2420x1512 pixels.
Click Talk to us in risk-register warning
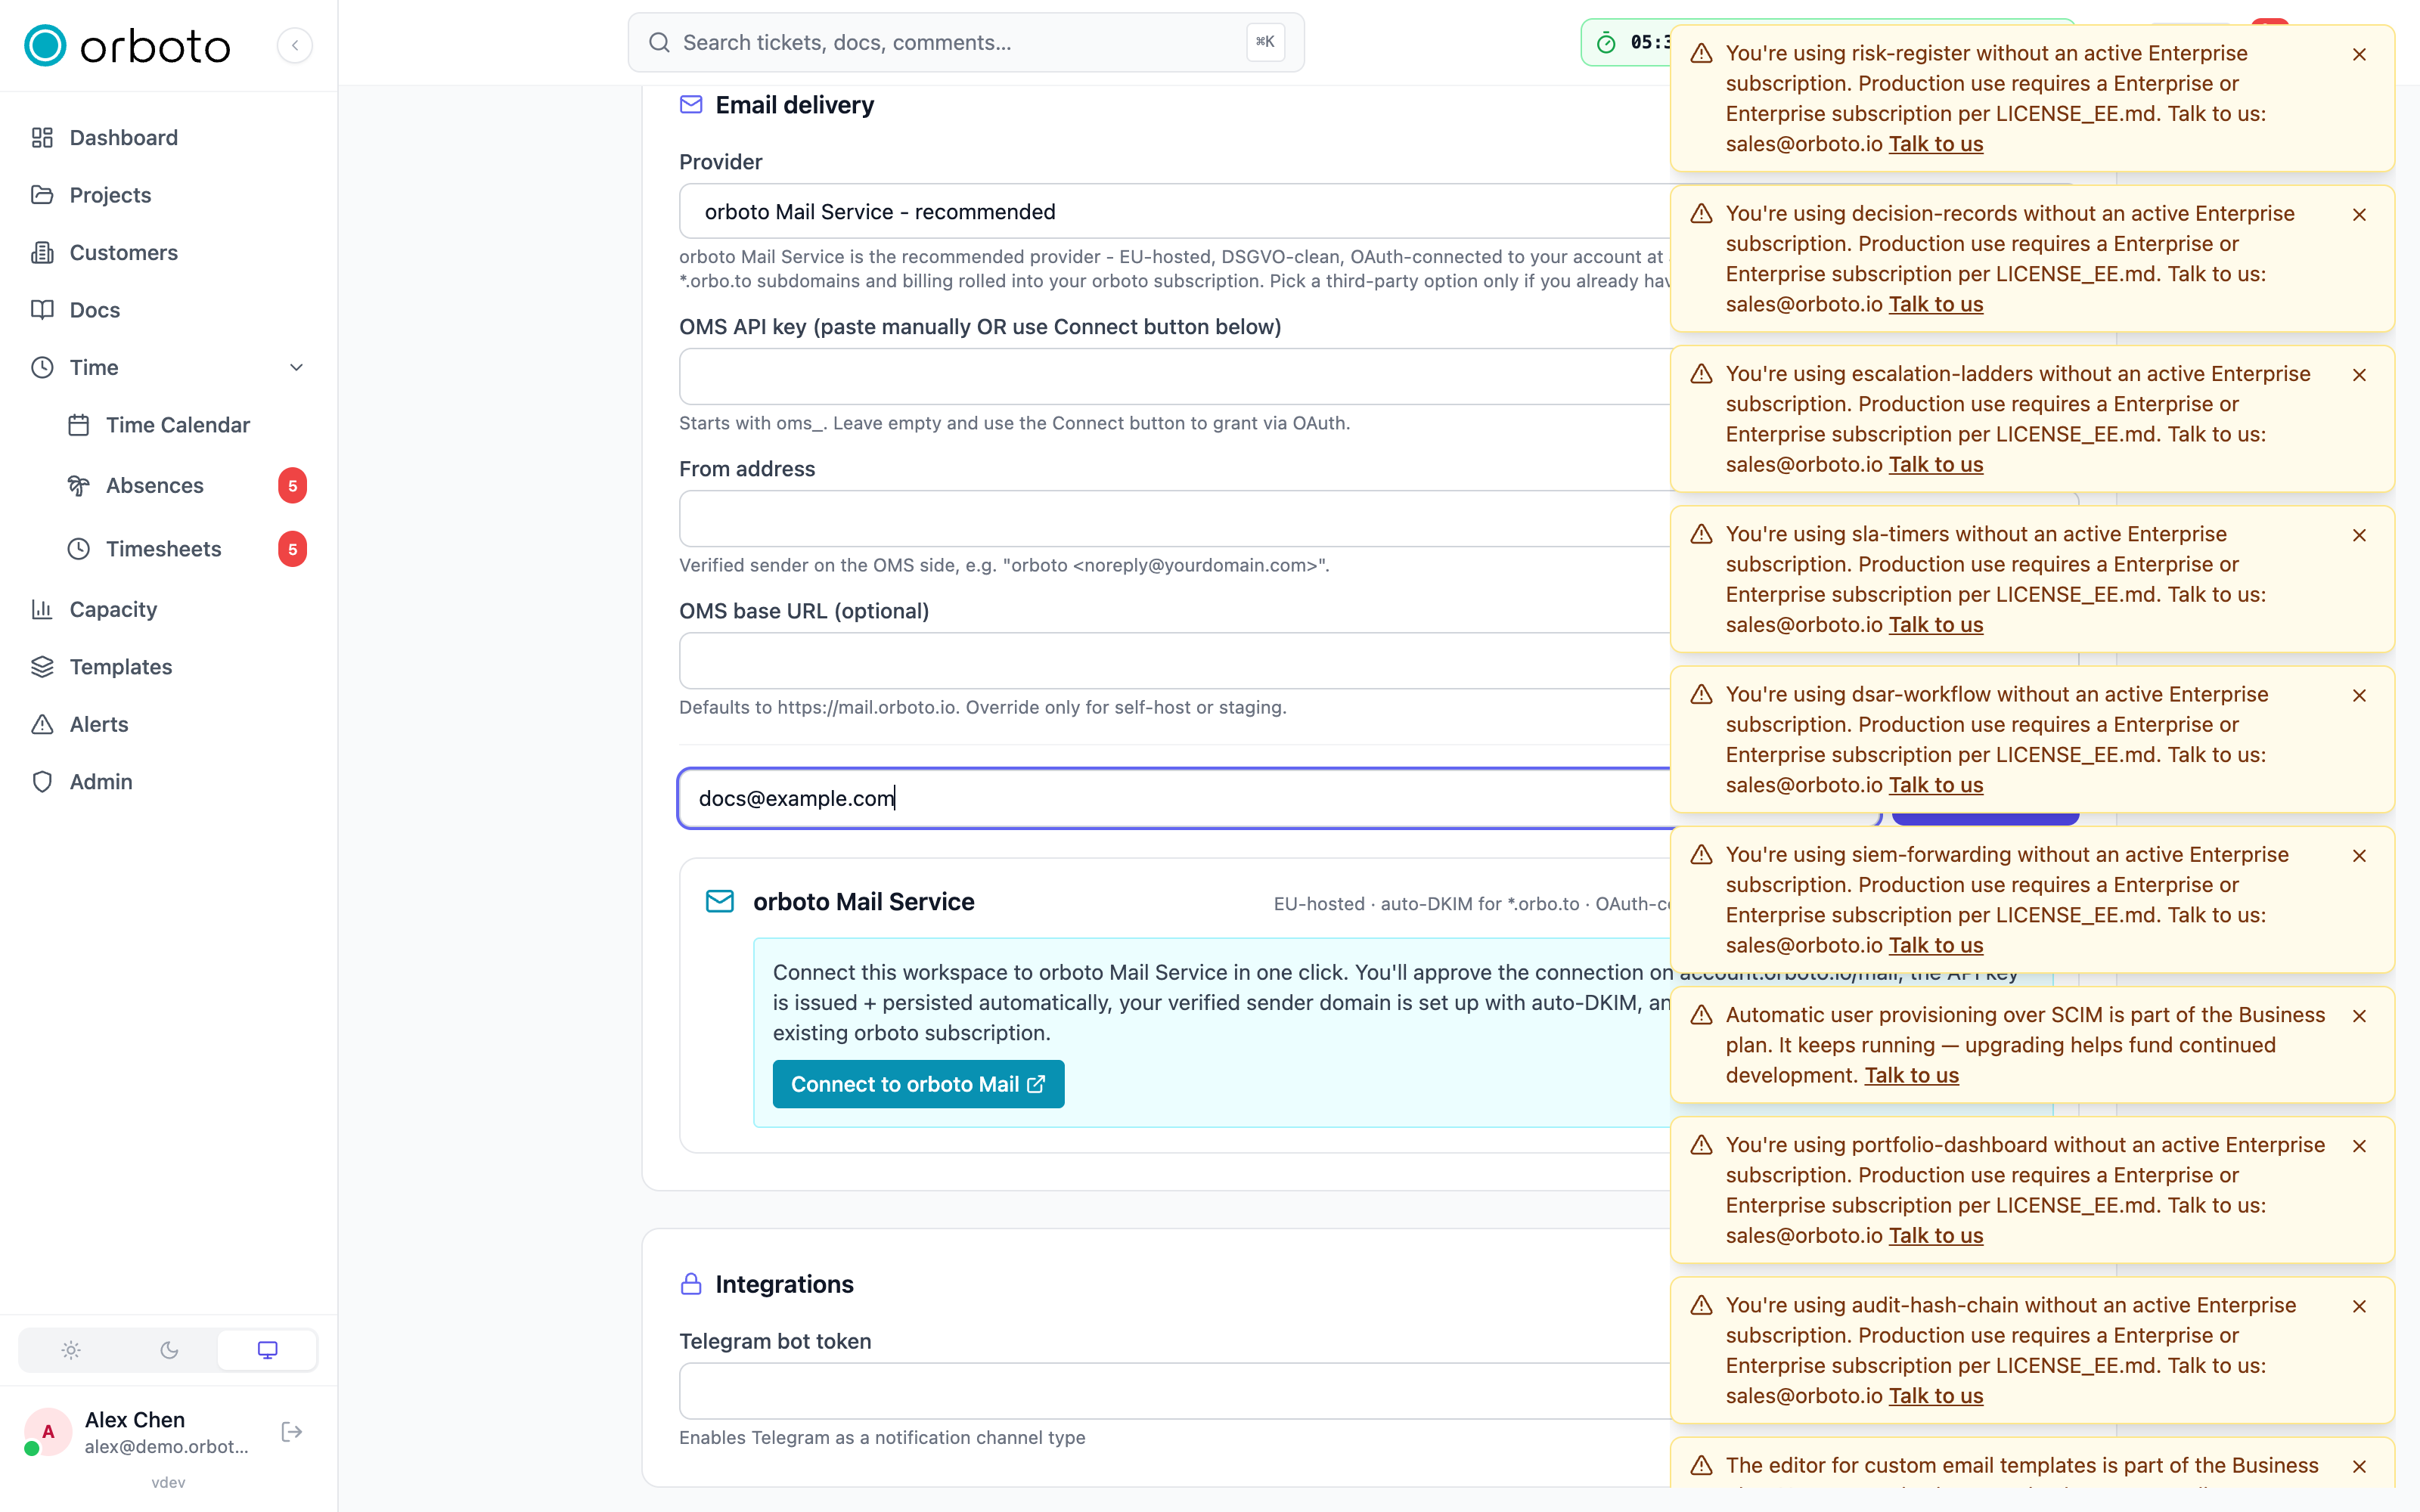pos(1935,144)
